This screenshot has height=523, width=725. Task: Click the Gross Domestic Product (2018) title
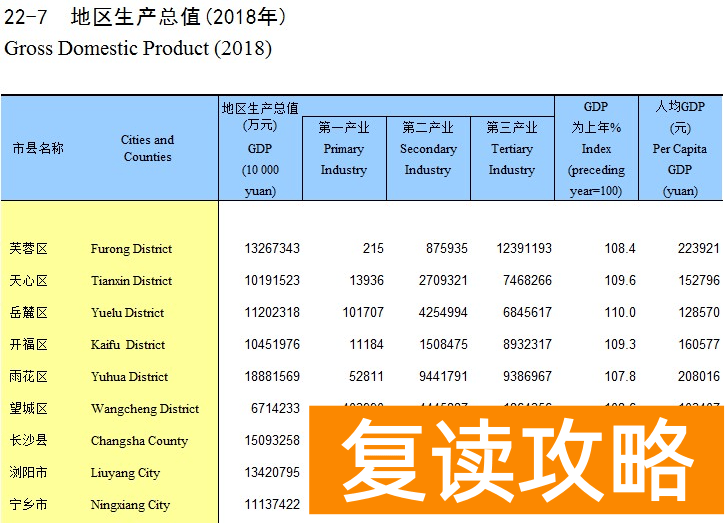(138, 48)
